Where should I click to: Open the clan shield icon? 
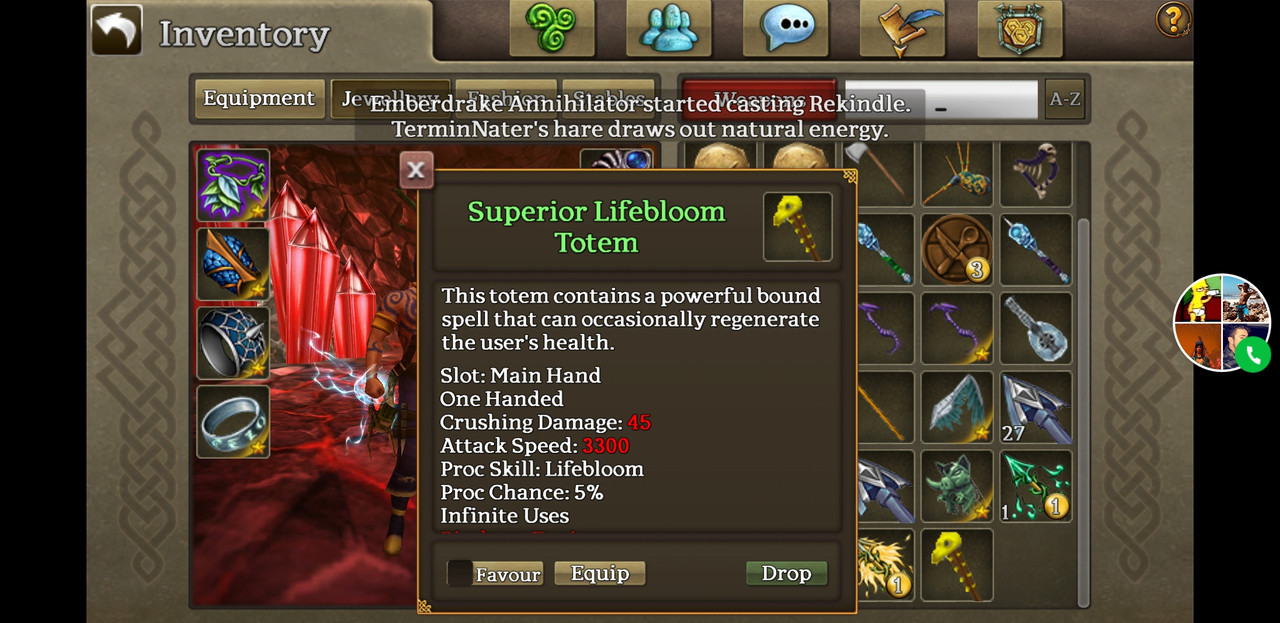pos(1020,27)
